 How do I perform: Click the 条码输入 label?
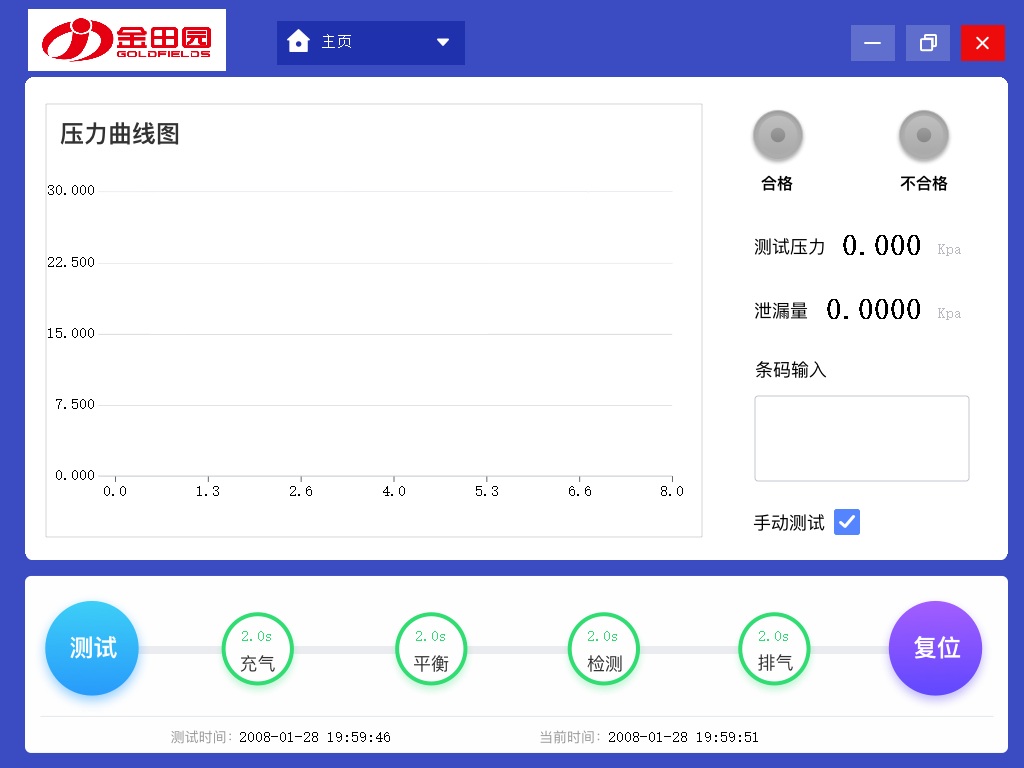click(x=790, y=370)
